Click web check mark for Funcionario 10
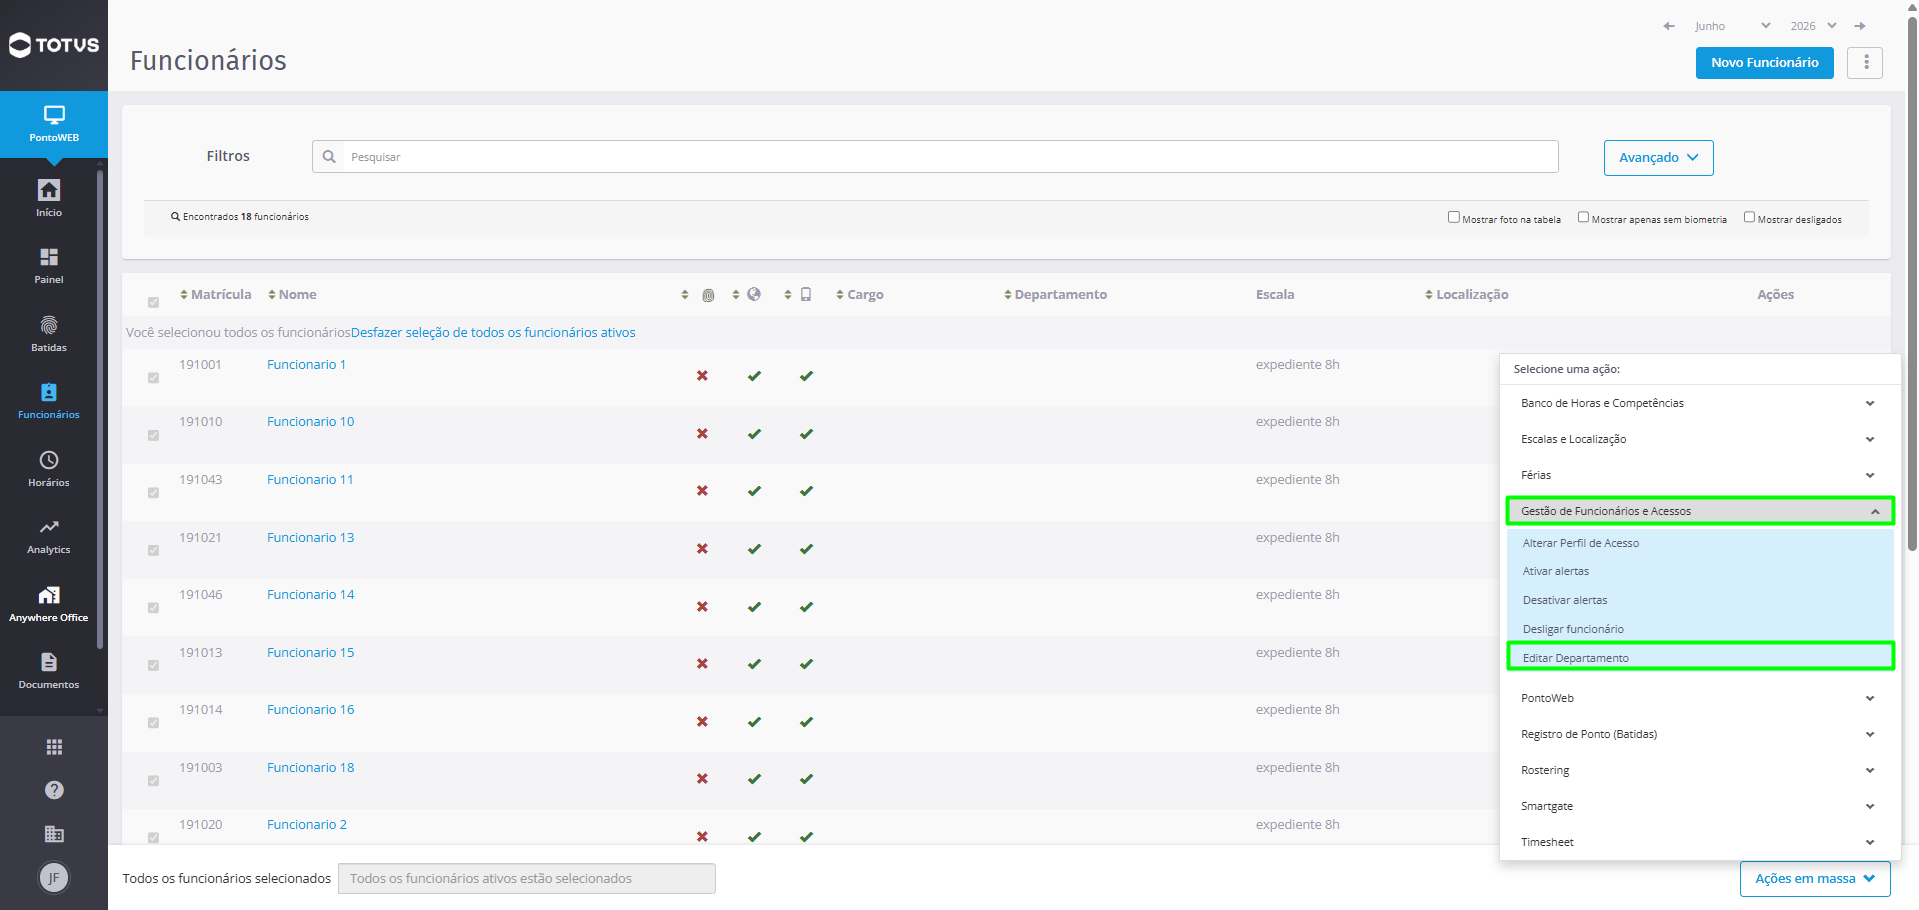1919x910 pixels. [754, 434]
